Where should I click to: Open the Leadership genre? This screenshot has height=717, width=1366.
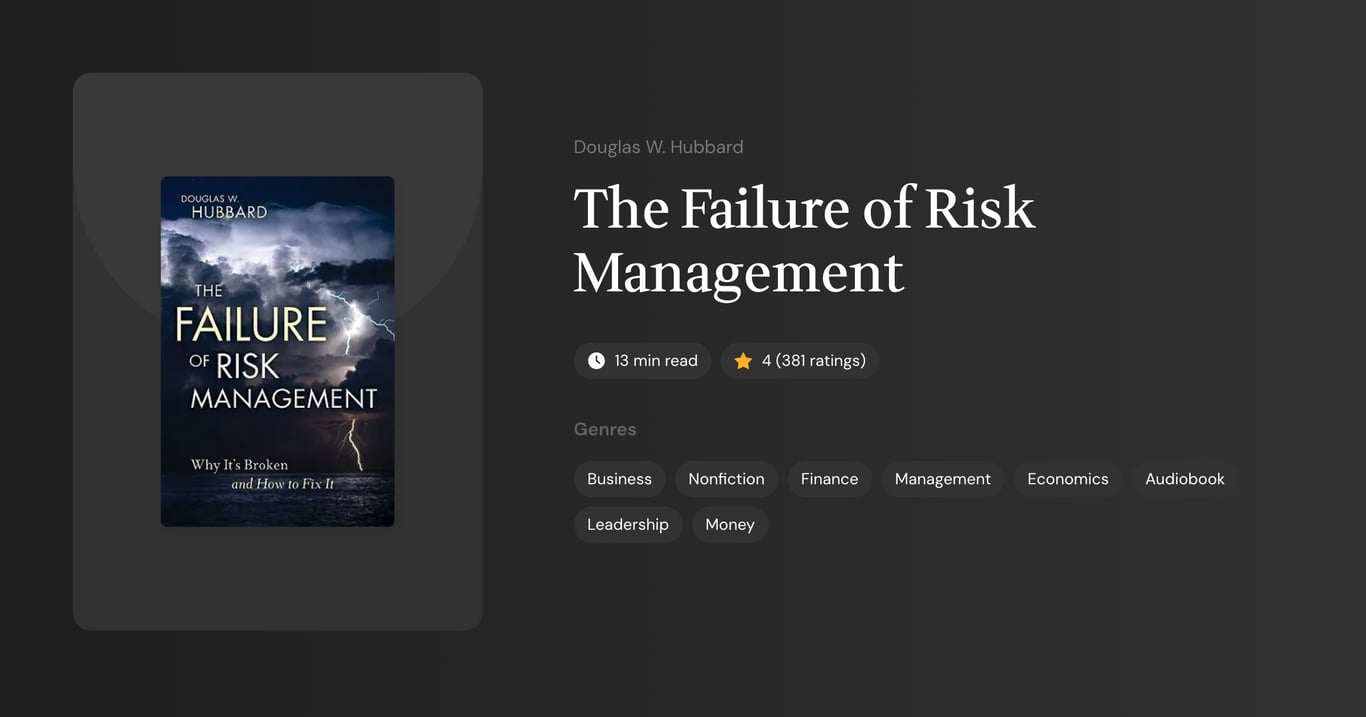[x=628, y=524]
